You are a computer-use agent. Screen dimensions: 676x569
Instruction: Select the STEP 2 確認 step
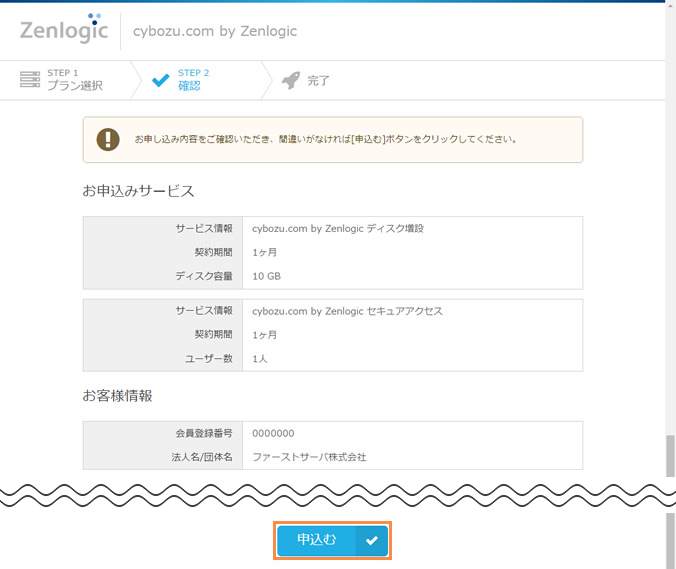click(x=193, y=80)
